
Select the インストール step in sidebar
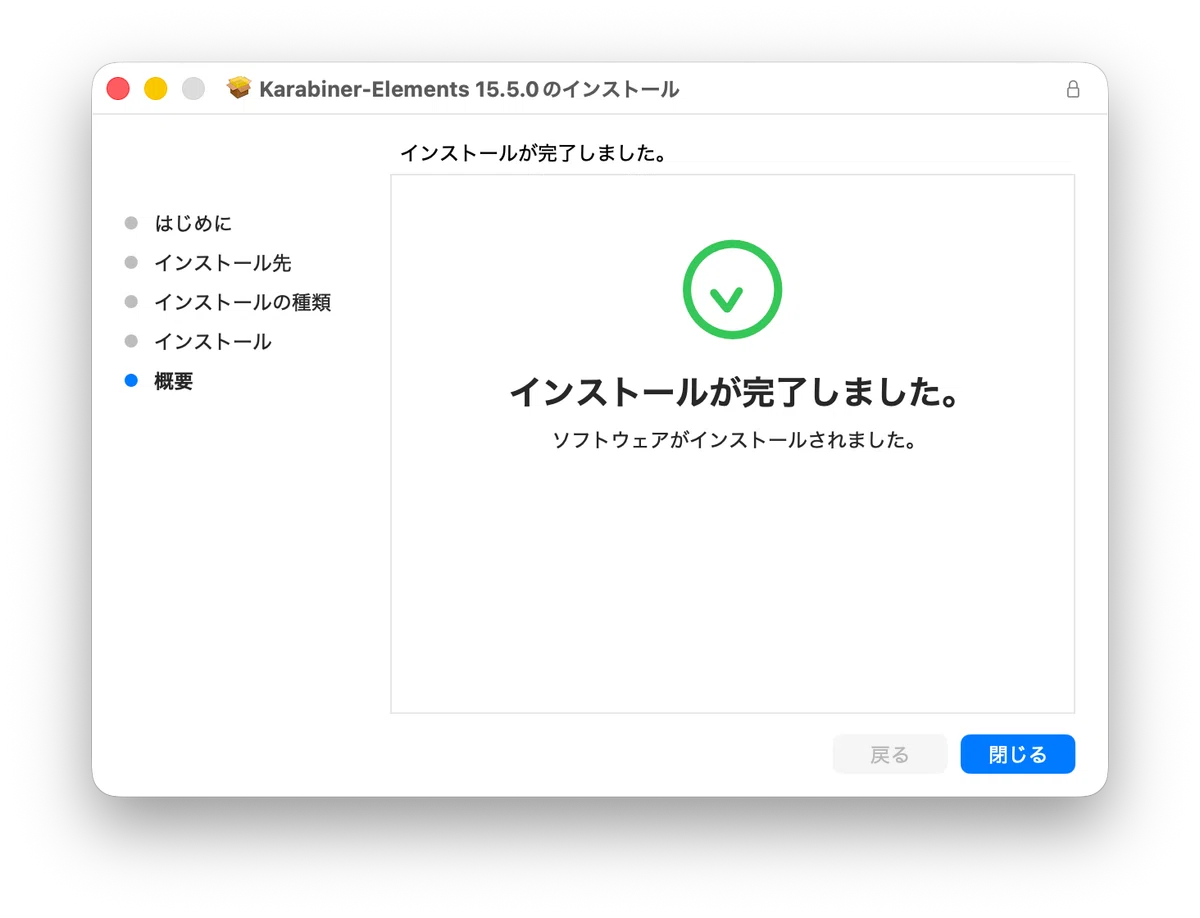[x=213, y=342]
